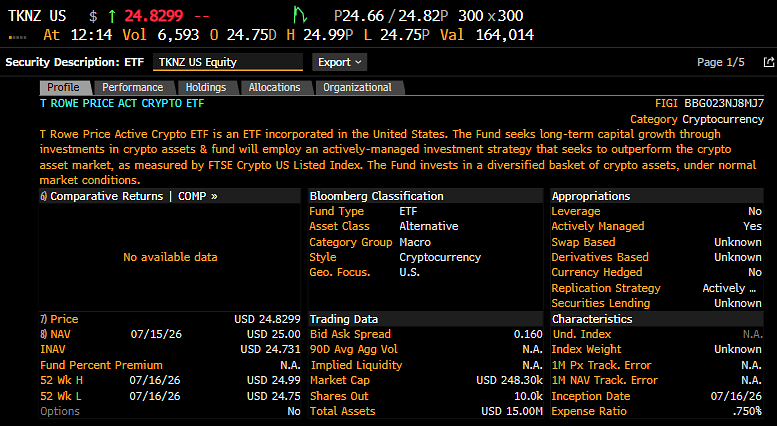Click the Asset Class Alternative value
The width and height of the screenshot is (777, 426).
(x=429, y=226)
